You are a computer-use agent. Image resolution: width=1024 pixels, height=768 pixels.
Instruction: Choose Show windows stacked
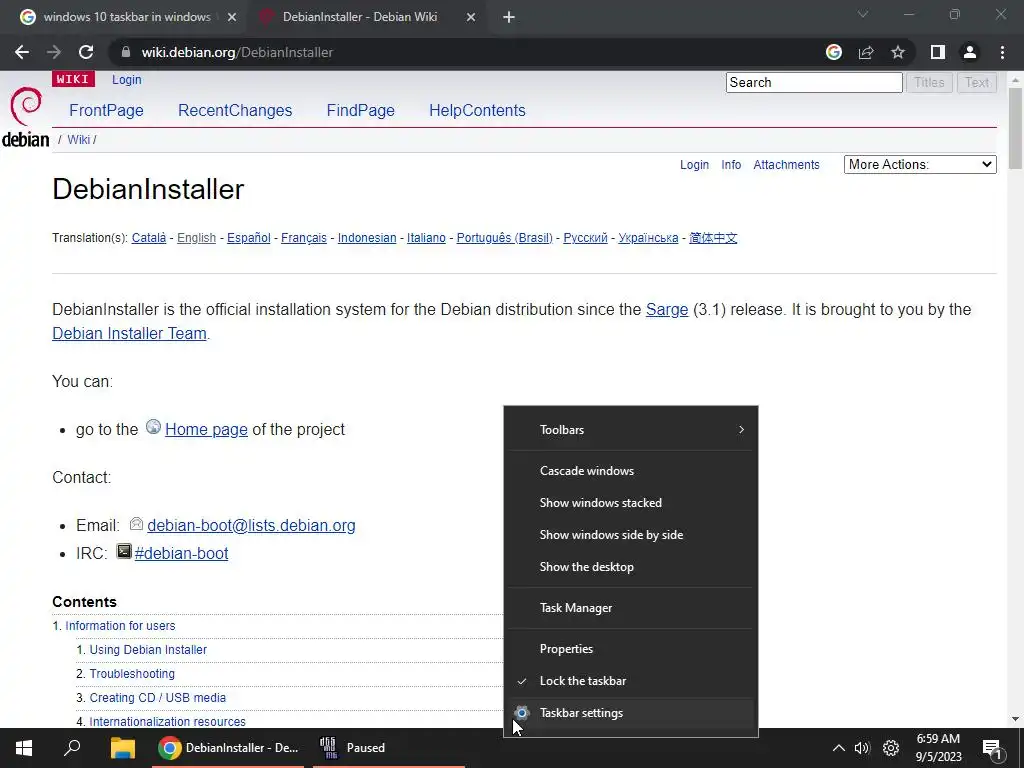[632, 503]
